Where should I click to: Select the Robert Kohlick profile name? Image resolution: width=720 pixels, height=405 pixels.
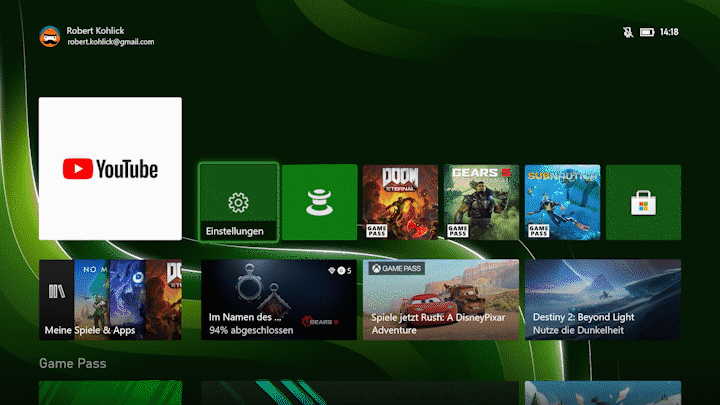[95, 31]
